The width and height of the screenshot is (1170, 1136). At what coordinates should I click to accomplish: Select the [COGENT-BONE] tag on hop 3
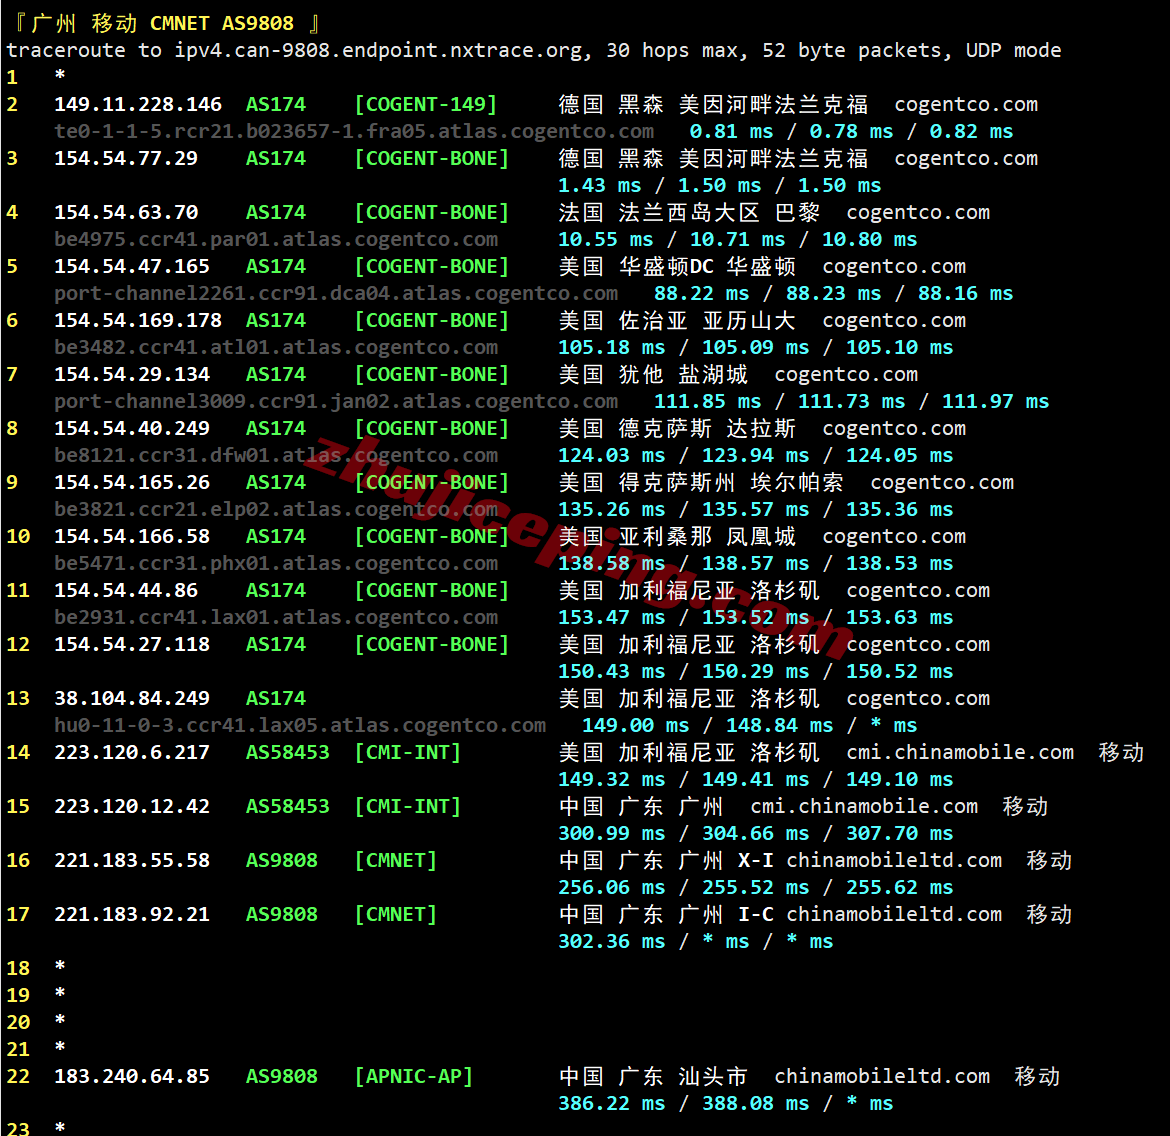click(x=432, y=158)
